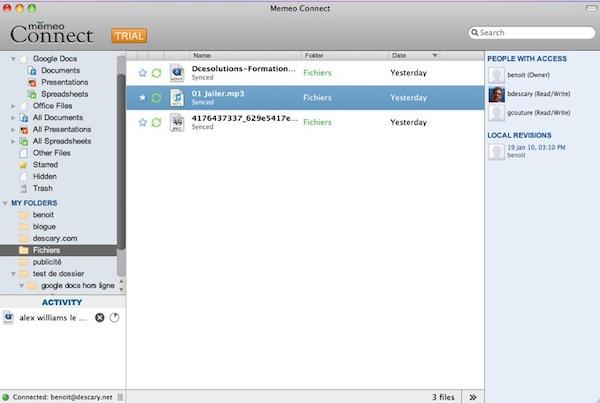This screenshot has height=403, width=600.
Task: Click the Trash can icon
Action: (24, 188)
